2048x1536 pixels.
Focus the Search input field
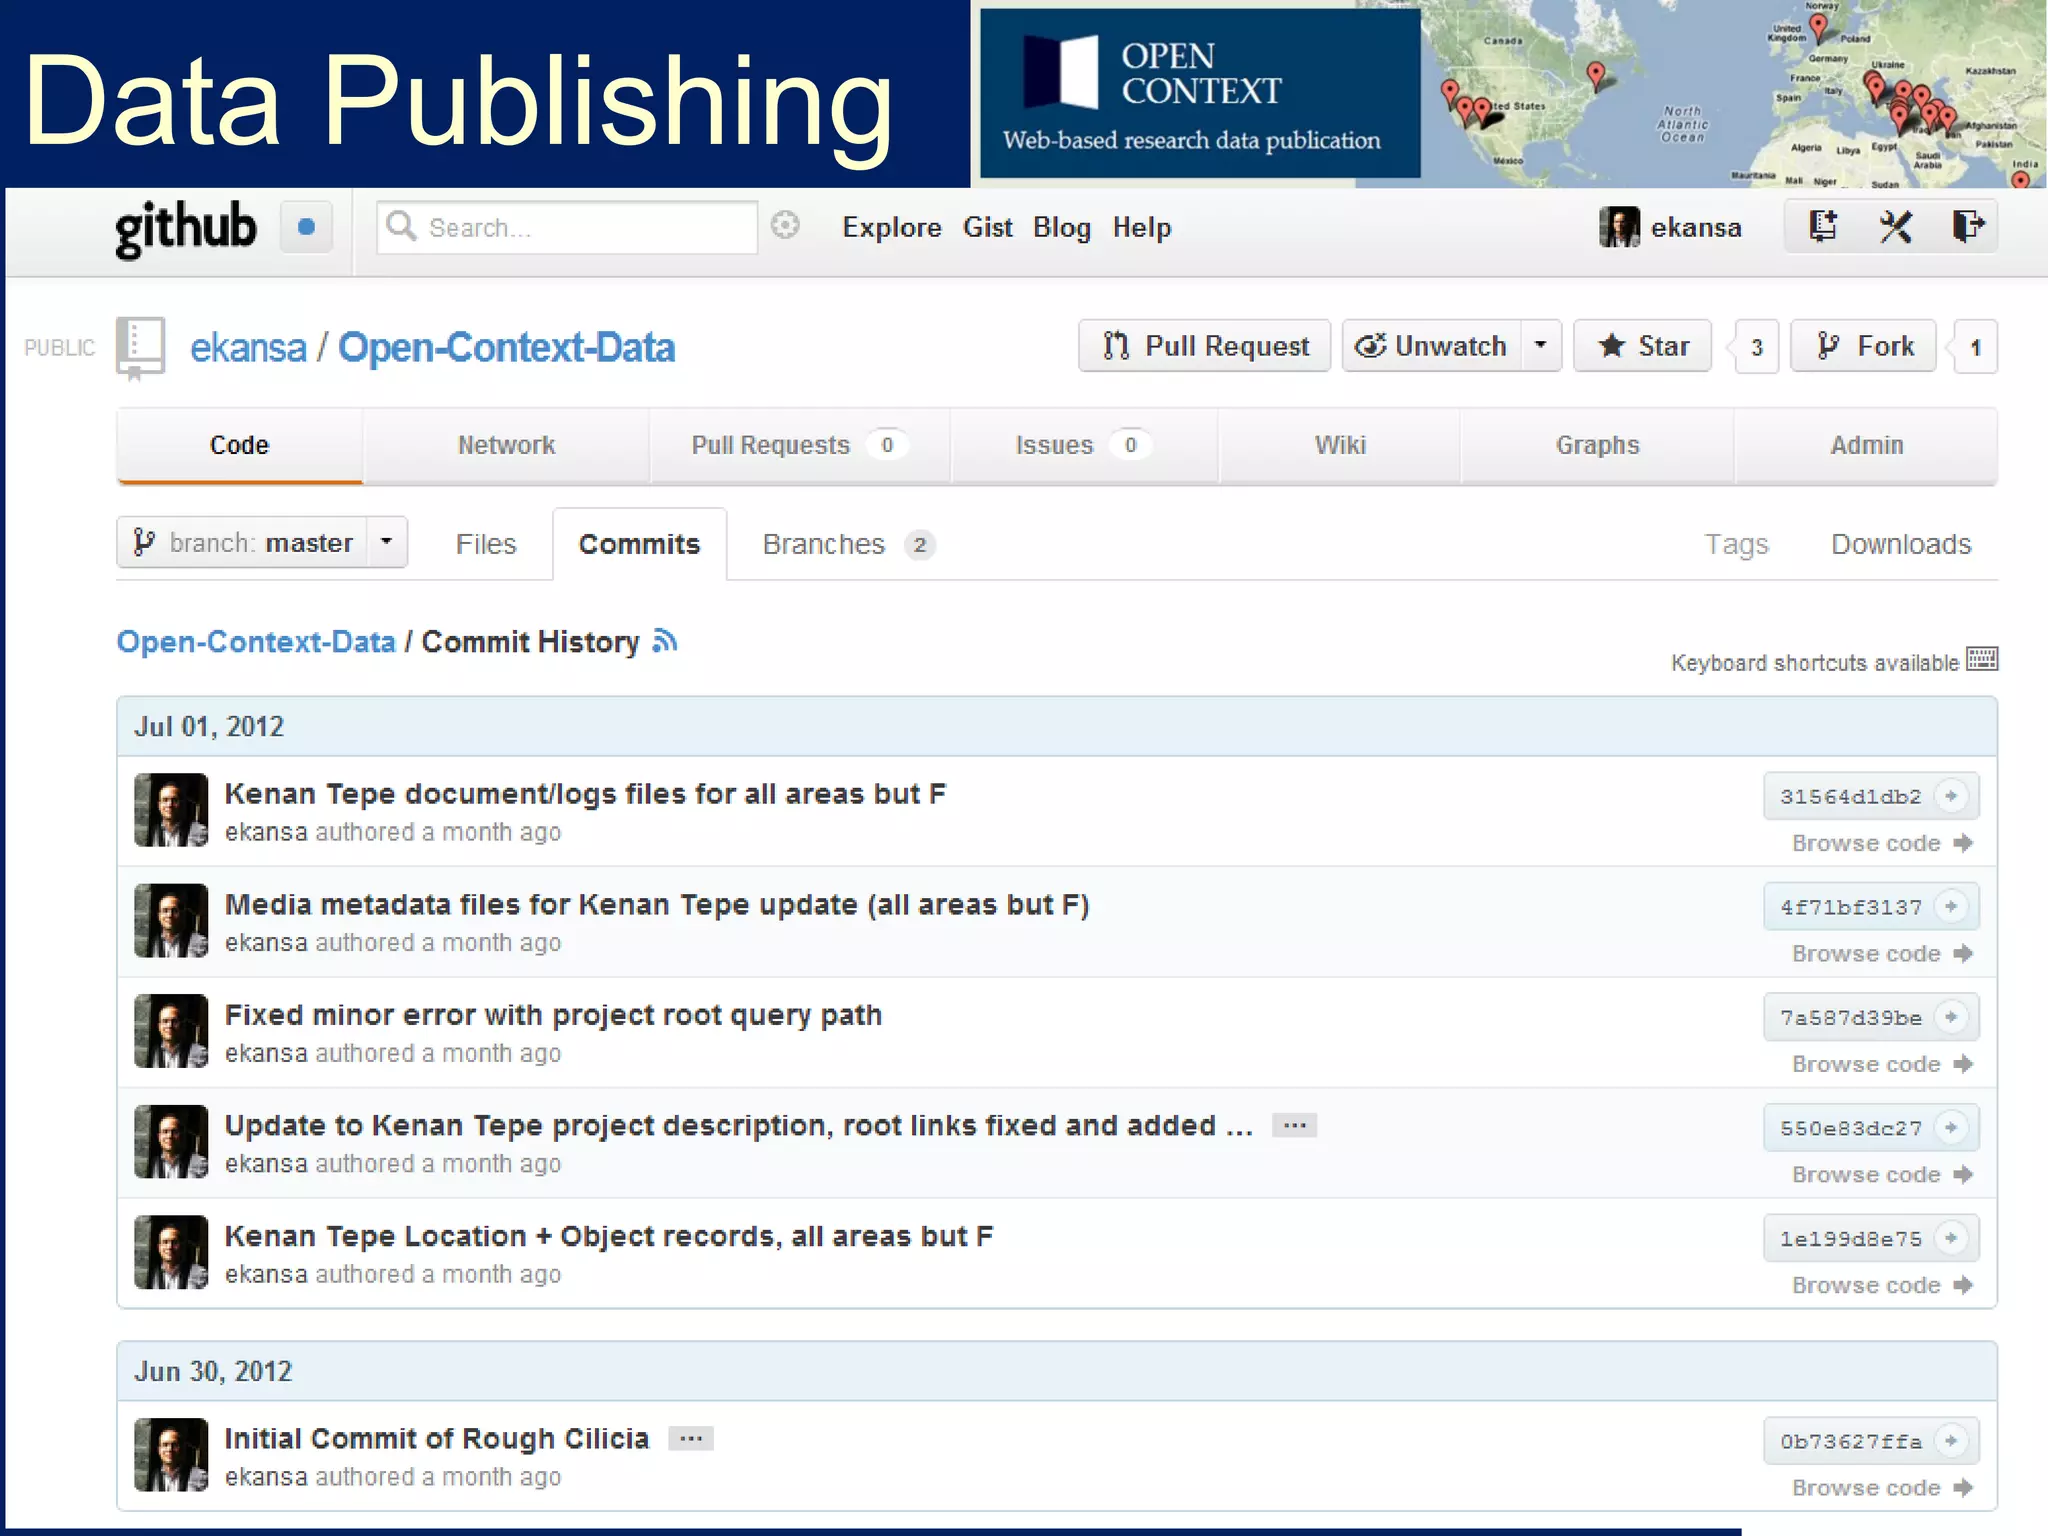pos(567,227)
